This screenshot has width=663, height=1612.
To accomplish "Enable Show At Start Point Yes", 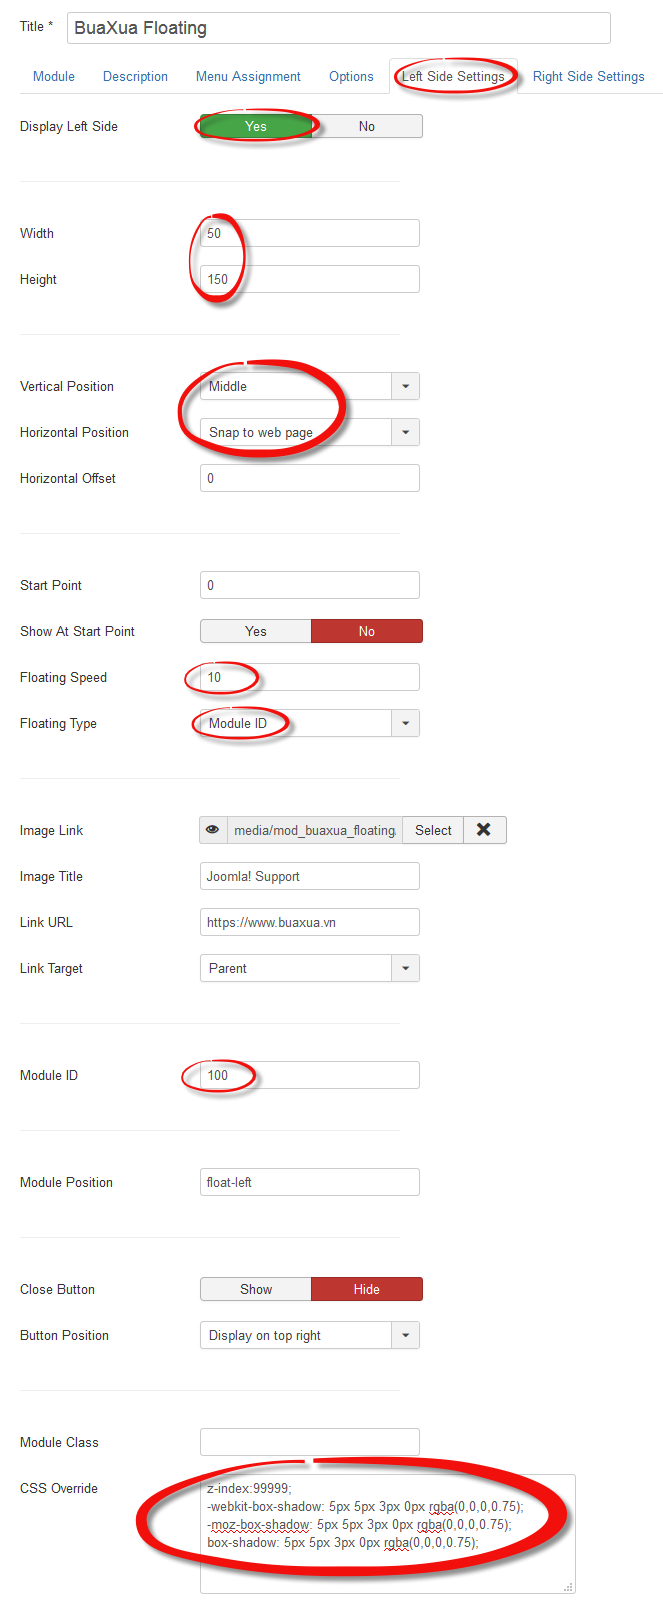I will click(256, 631).
